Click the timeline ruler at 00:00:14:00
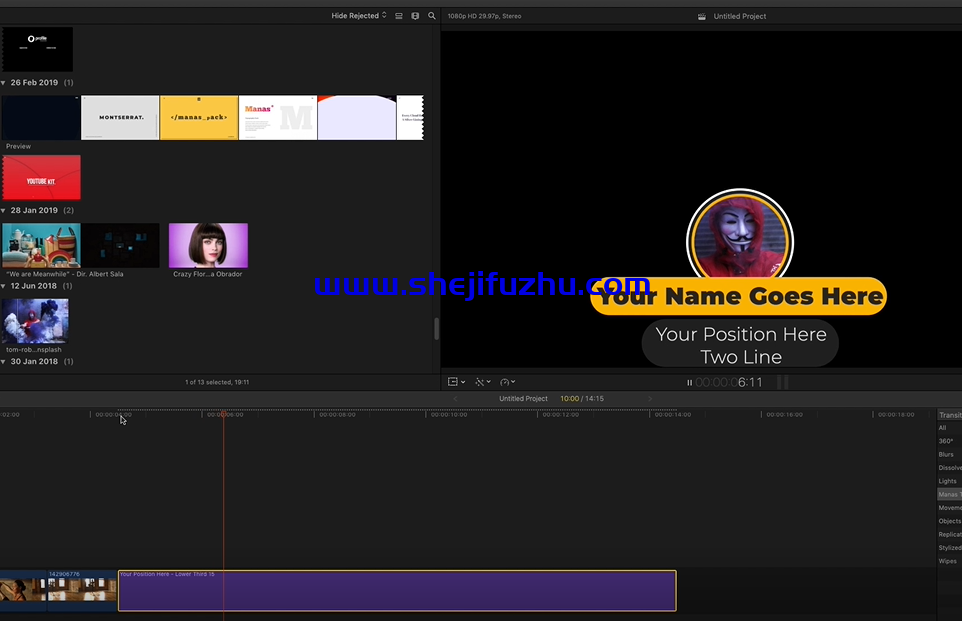The height and width of the screenshot is (621, 962). [x=672, y=415]
